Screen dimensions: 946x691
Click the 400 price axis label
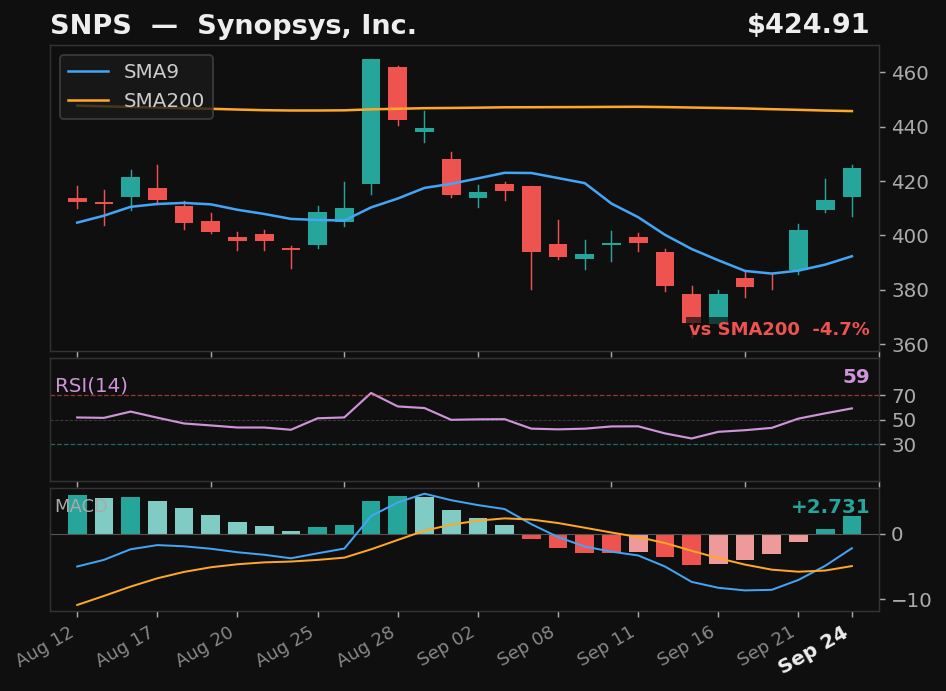tap(912, 236)
